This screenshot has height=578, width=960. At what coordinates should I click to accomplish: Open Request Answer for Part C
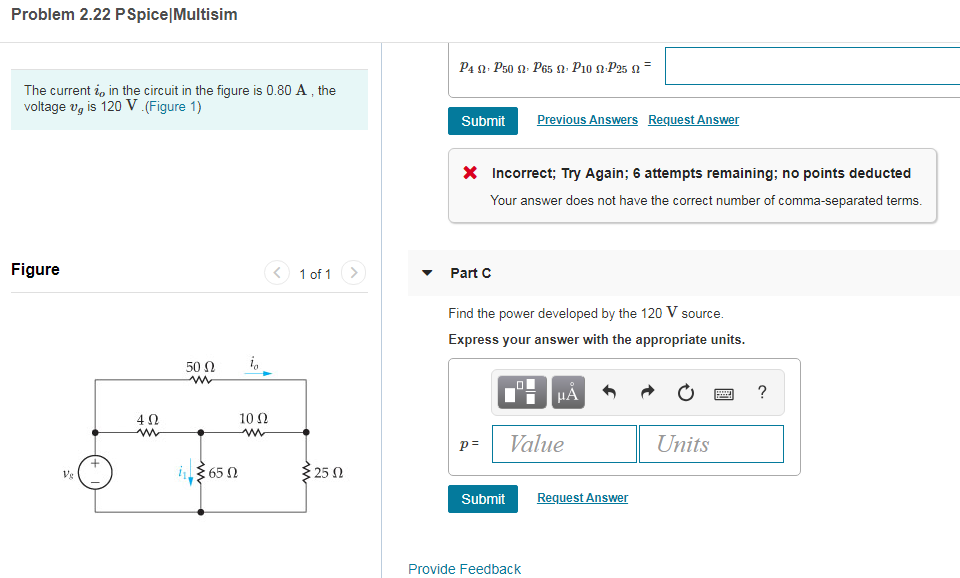[582, 498]
